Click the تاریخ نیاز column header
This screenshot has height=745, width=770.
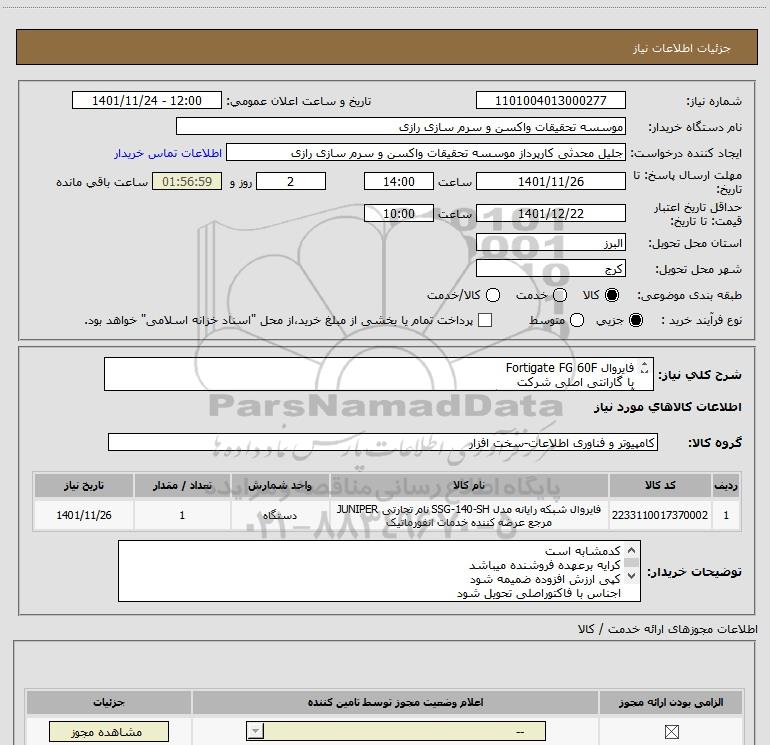(84, 485)
